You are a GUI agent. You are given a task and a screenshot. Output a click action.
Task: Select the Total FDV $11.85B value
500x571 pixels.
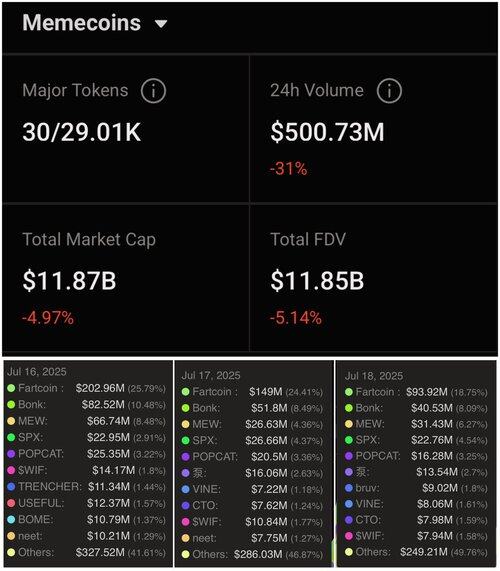coord(317,280)
